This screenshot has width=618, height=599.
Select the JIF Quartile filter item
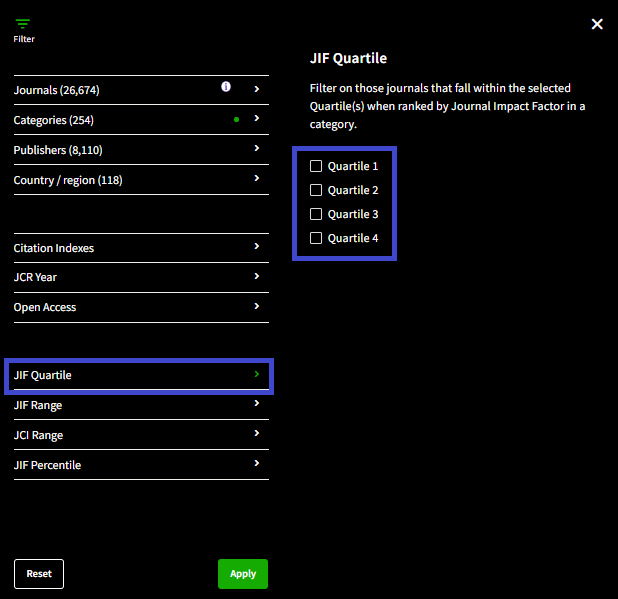point(140,376)
